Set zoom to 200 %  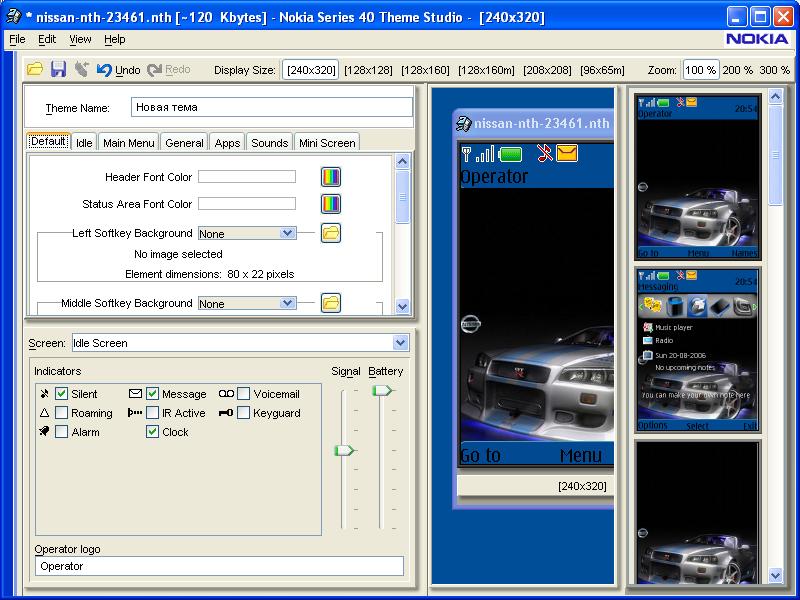pyautogui.click(x=737, y=70)
